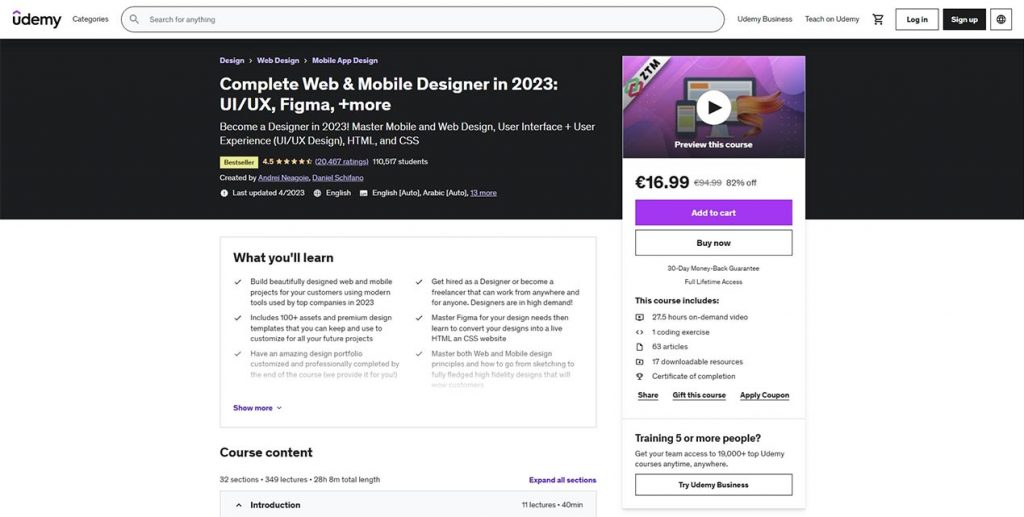Click the Share link

pos(648,396)
